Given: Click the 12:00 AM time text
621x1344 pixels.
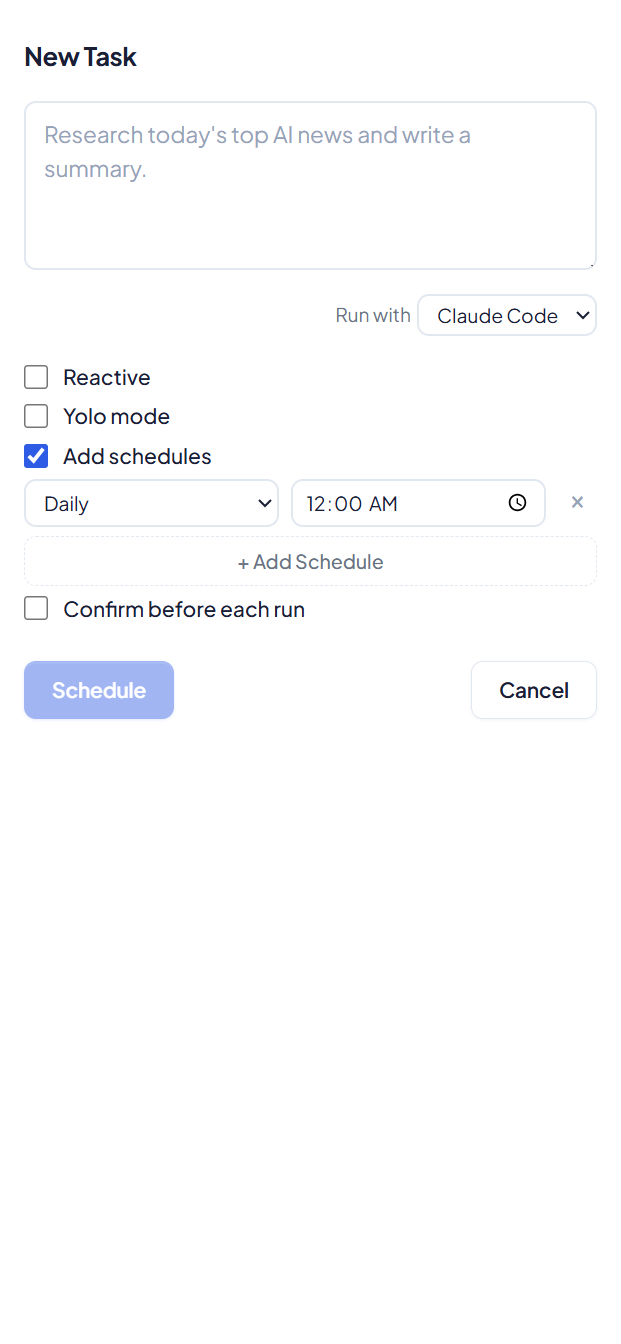Looking at the screenshot, I should pyautogui.click(x=351, y=503).
